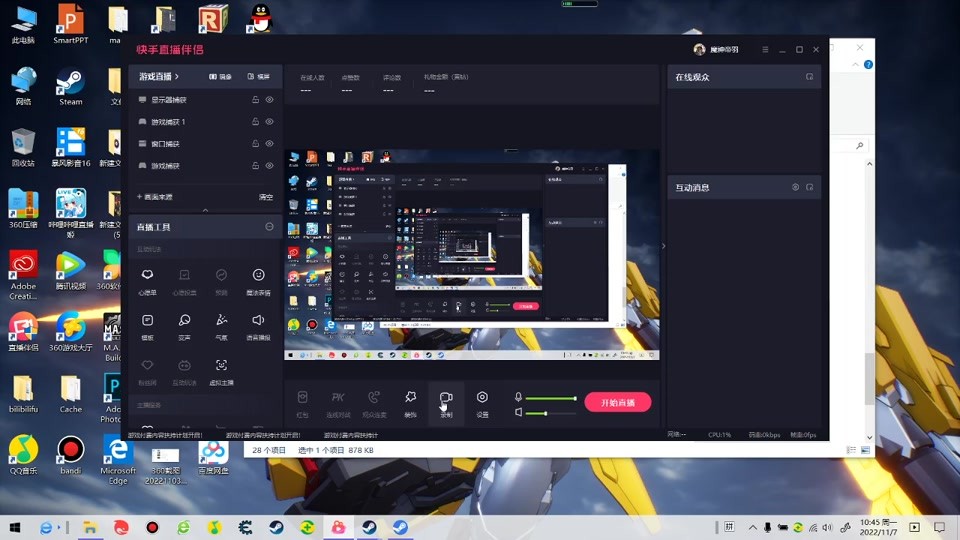Screen dimensions: 960x540
Task: Click the search icon in Explorer window
Action: [x=860, y=145]
